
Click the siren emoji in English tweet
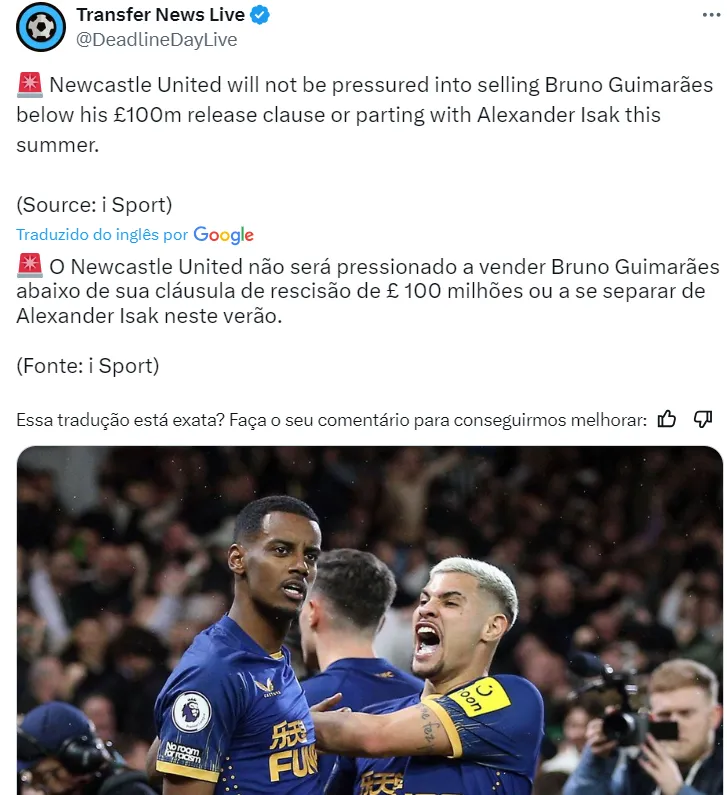29,85
